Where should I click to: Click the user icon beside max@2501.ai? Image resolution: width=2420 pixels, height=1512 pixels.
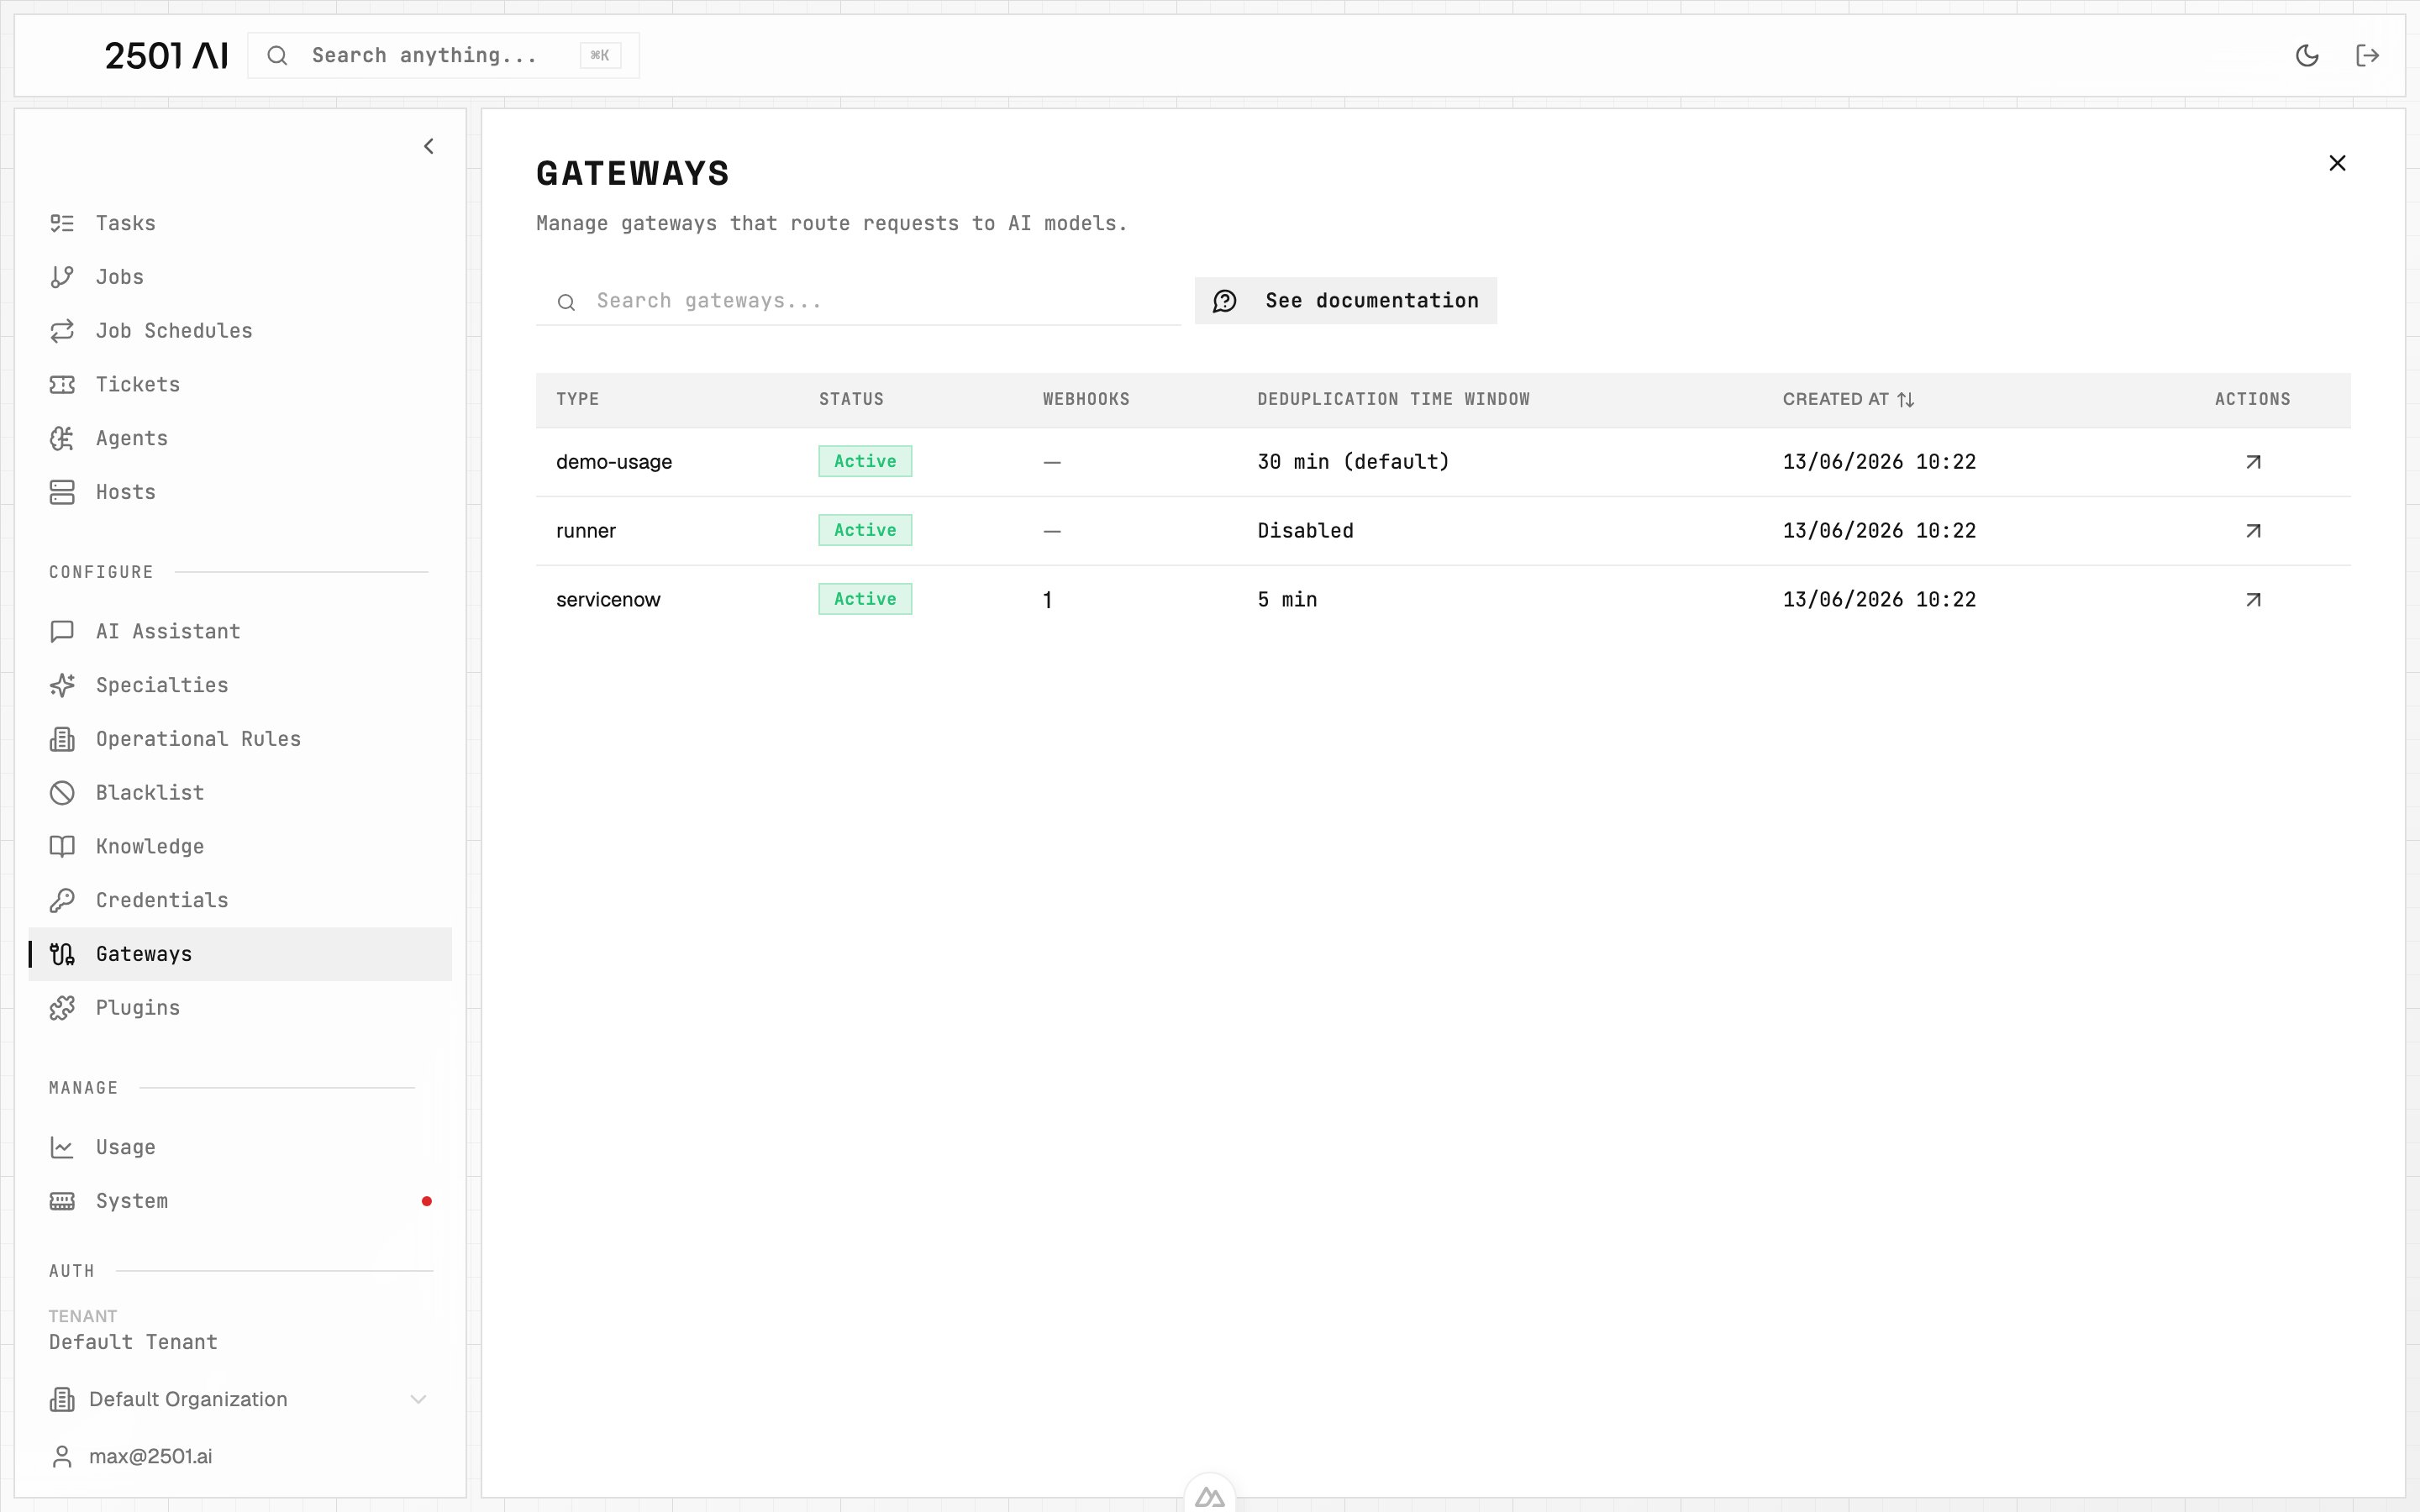point(62,1456)
